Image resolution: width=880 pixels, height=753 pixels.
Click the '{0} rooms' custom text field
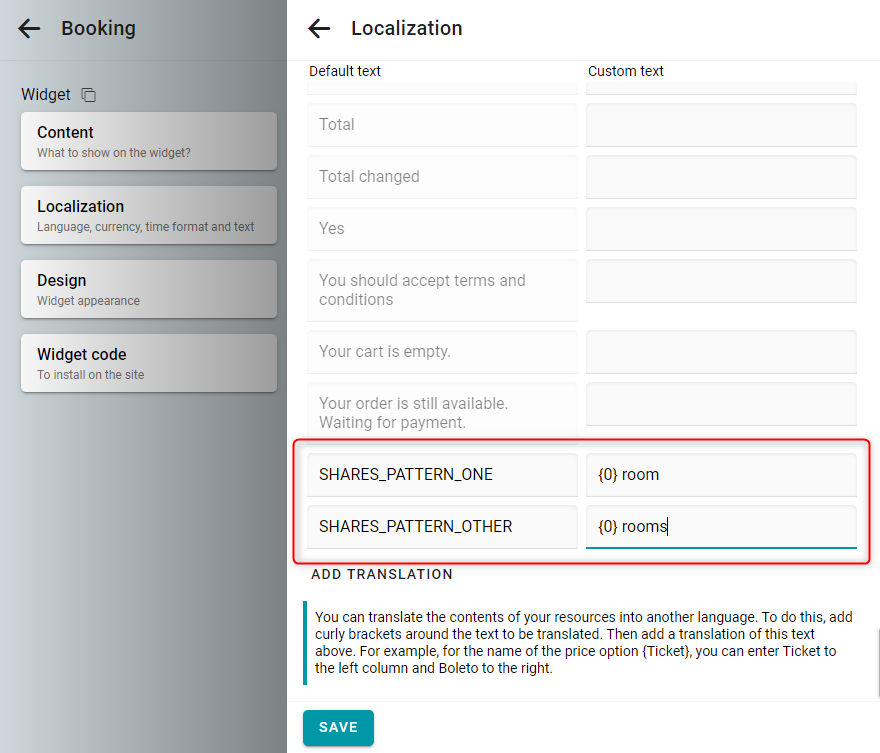[x=721, y=527]
